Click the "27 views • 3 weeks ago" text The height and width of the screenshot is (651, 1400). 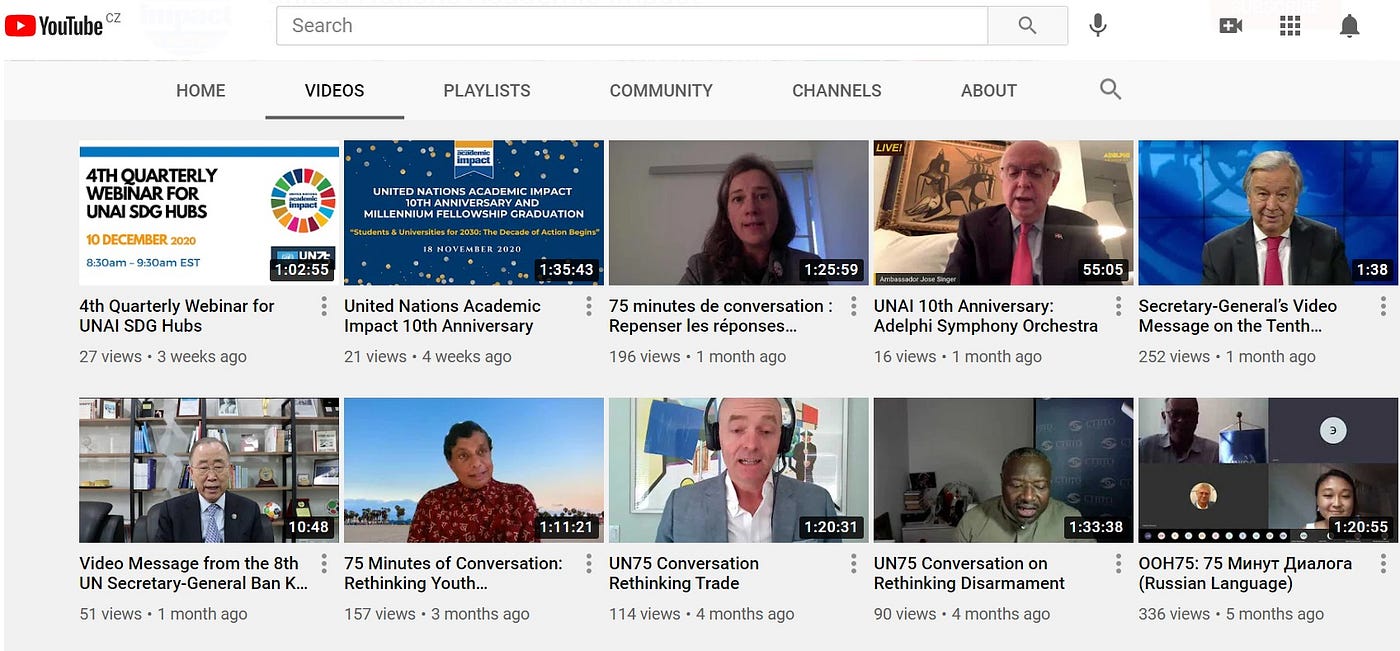[163, 357]
